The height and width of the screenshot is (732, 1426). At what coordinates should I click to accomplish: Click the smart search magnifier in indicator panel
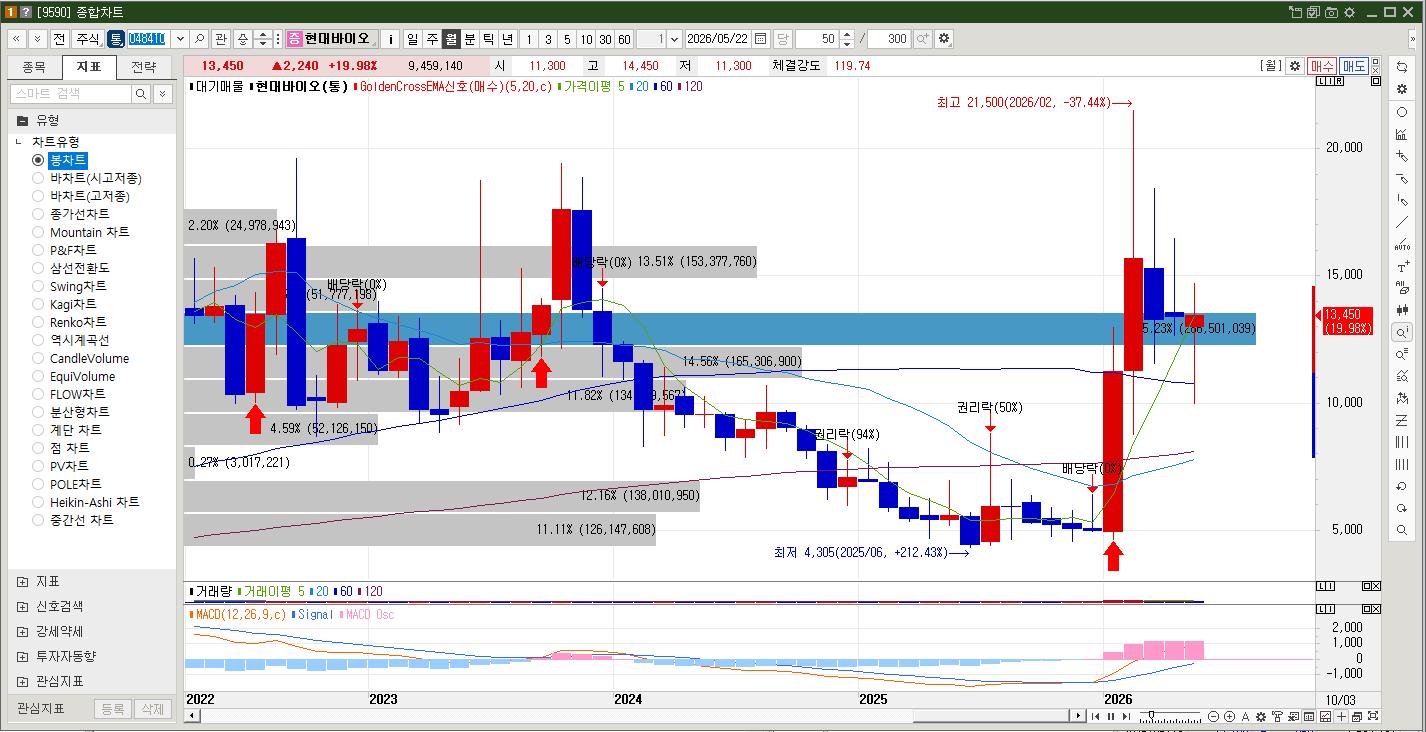click(142, 93)
